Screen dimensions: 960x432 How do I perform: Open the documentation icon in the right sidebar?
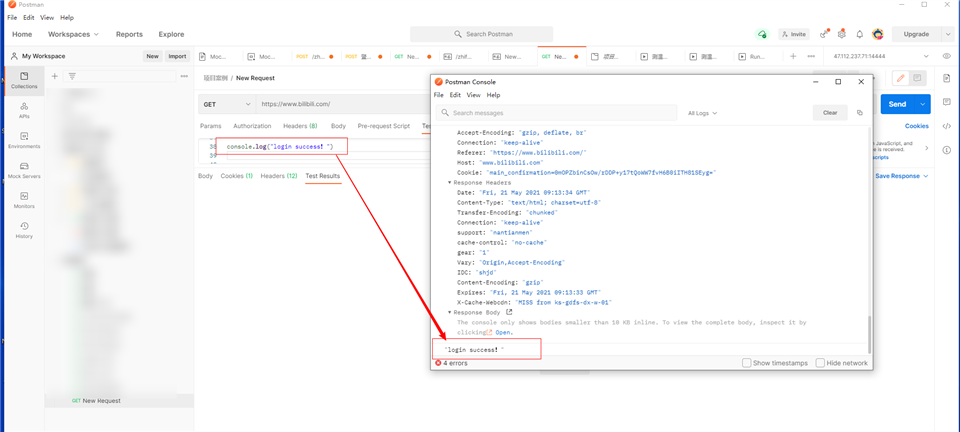947,78
